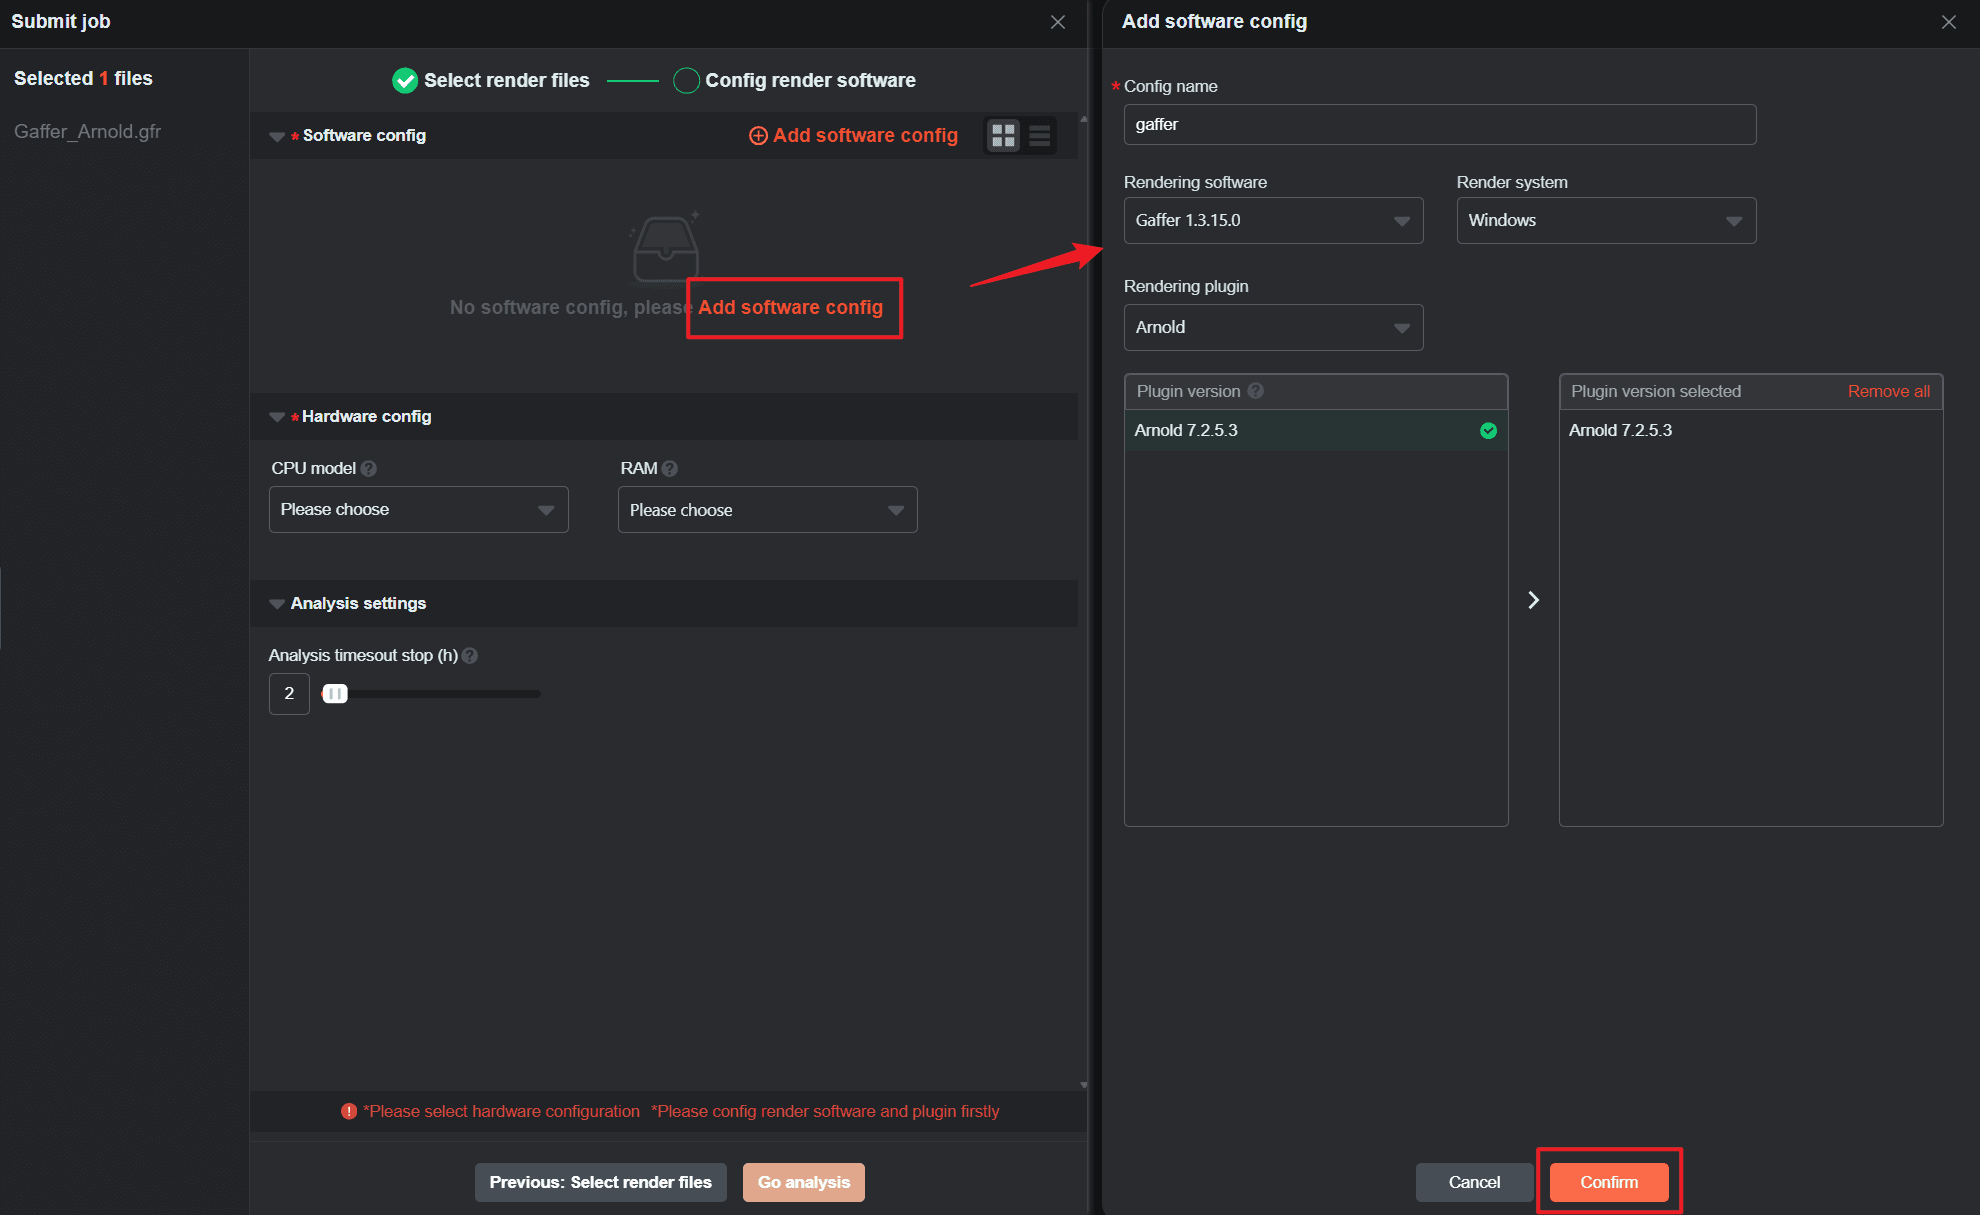Click Remove all link
Screen dimensions: 1980x1215
point(1888,391)
